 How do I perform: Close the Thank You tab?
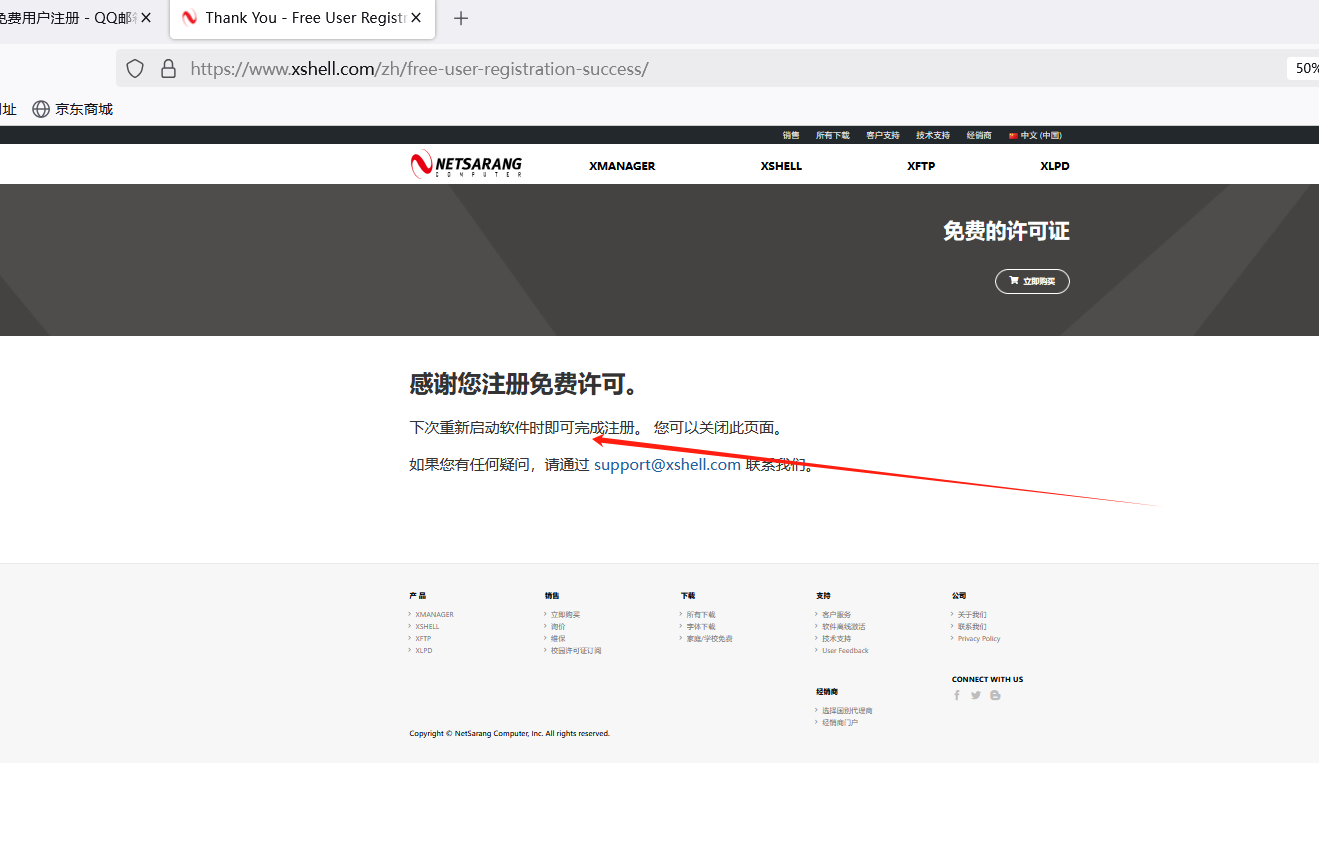416,18
